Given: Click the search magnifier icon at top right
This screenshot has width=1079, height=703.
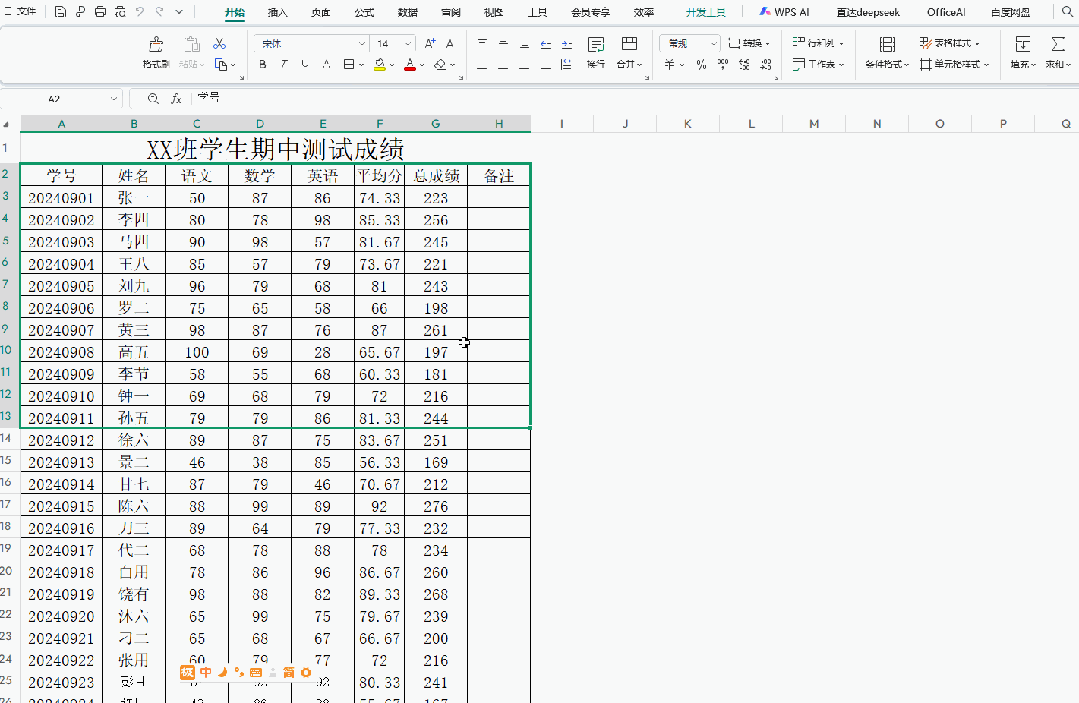Looking at the screenshot, I should click(x=1067, y=12).
